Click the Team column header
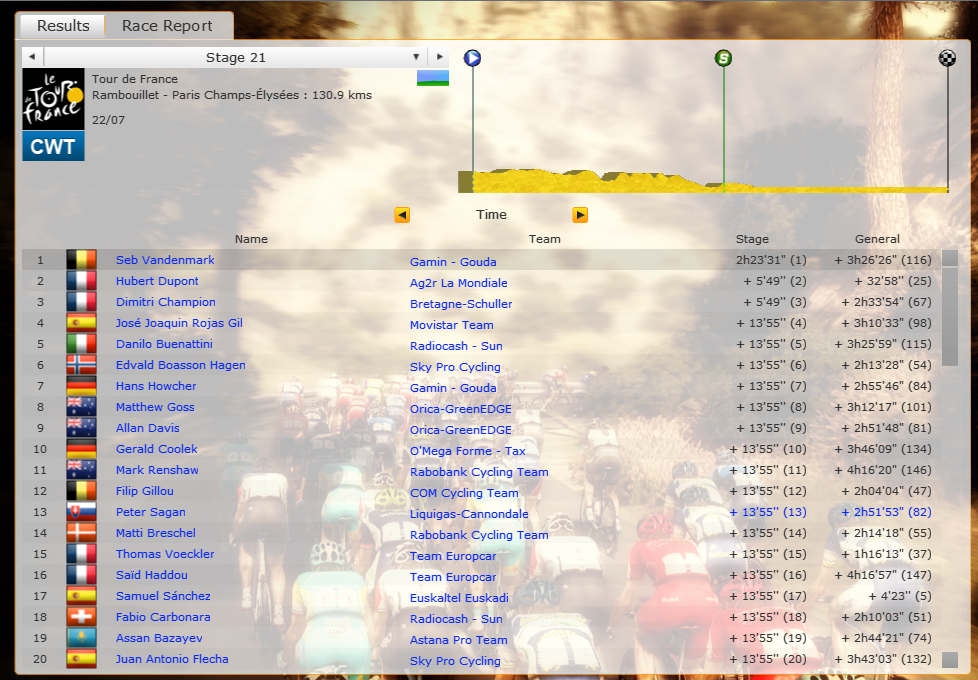Viewport: 978px width, 680px height. coord(545,239)
